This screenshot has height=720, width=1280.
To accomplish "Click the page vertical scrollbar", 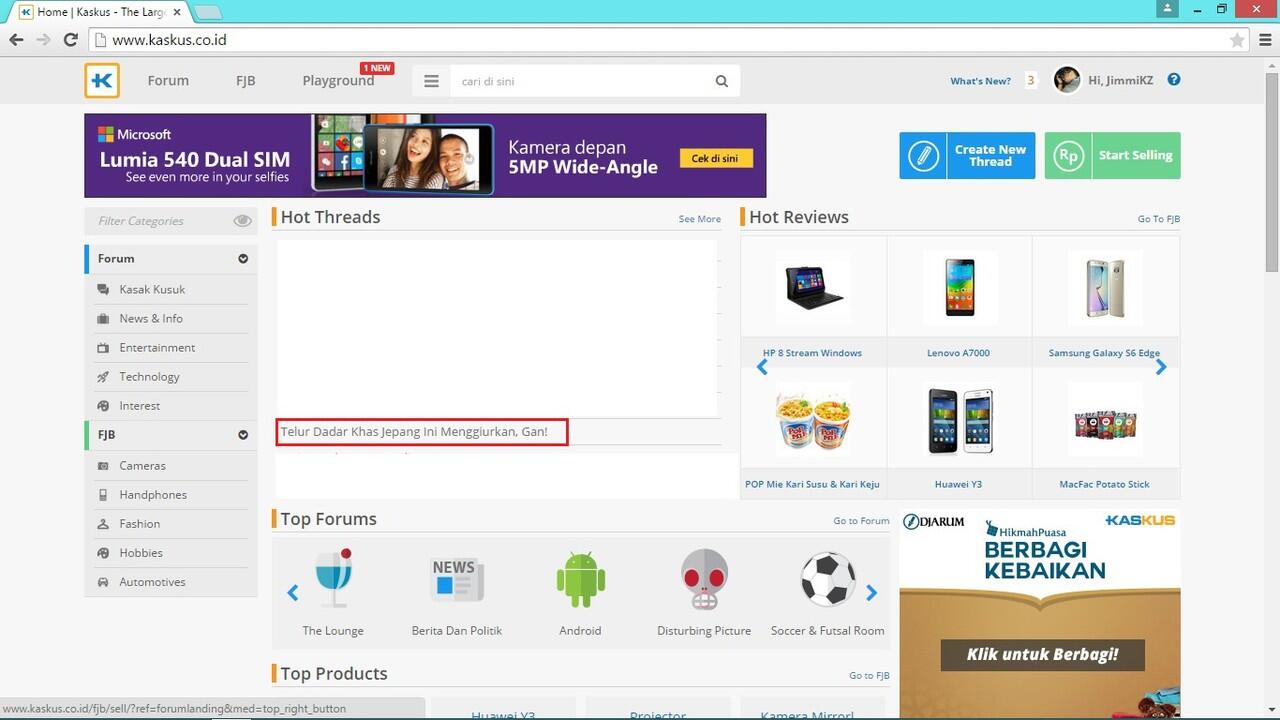I will (1271, 172).
